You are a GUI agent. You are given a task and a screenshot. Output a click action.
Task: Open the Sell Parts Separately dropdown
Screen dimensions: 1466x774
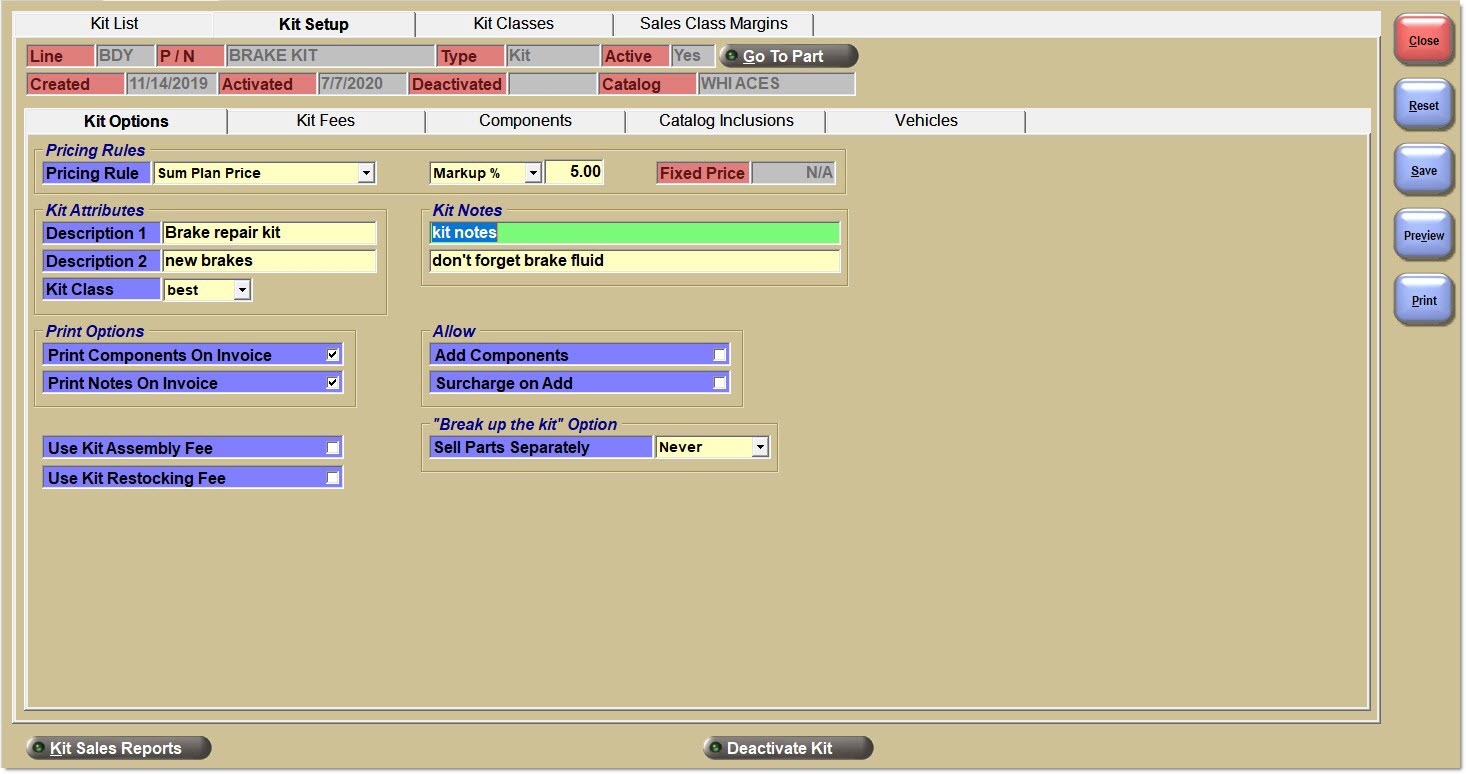click(760, 447)
